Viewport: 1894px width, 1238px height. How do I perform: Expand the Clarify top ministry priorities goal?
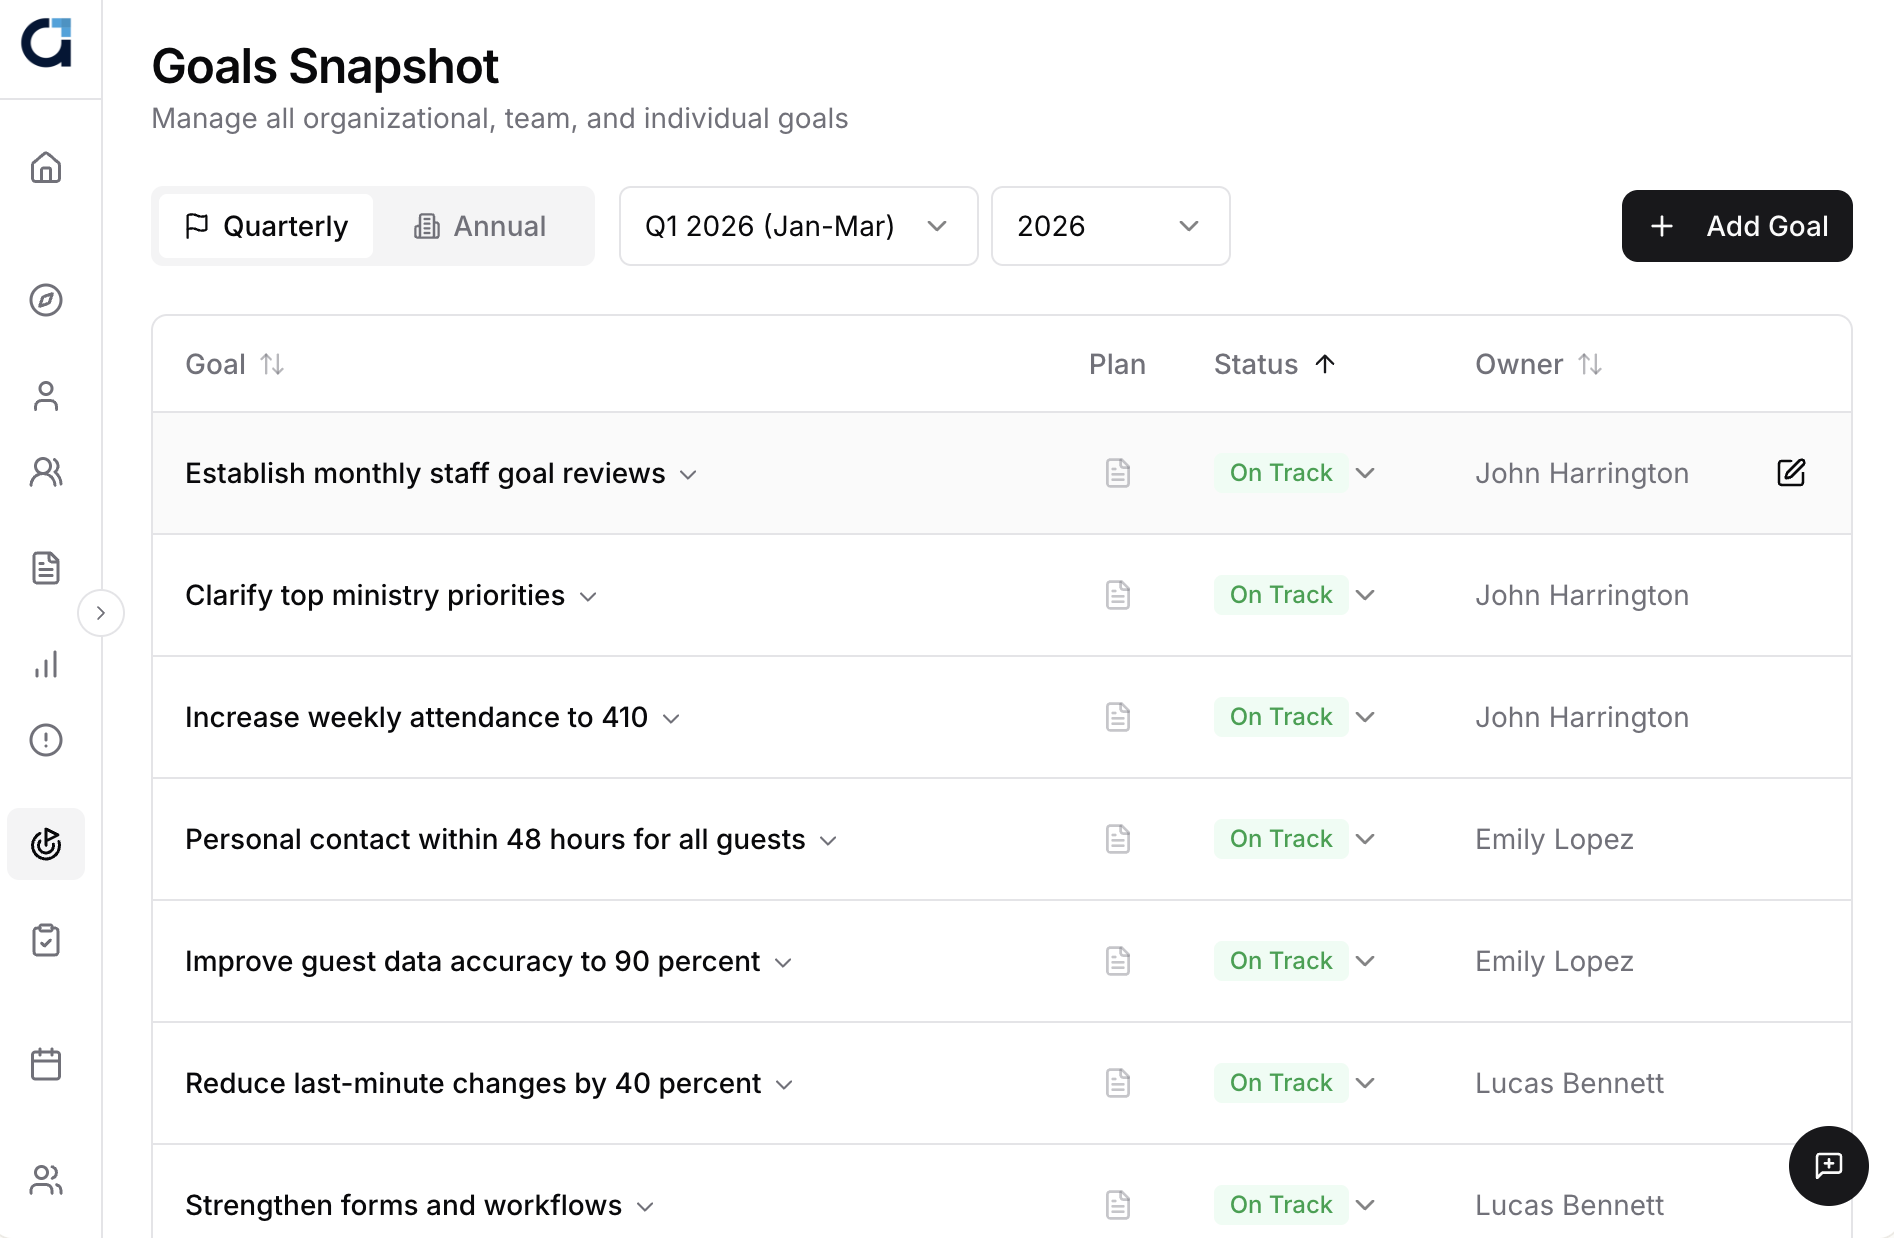588,597
